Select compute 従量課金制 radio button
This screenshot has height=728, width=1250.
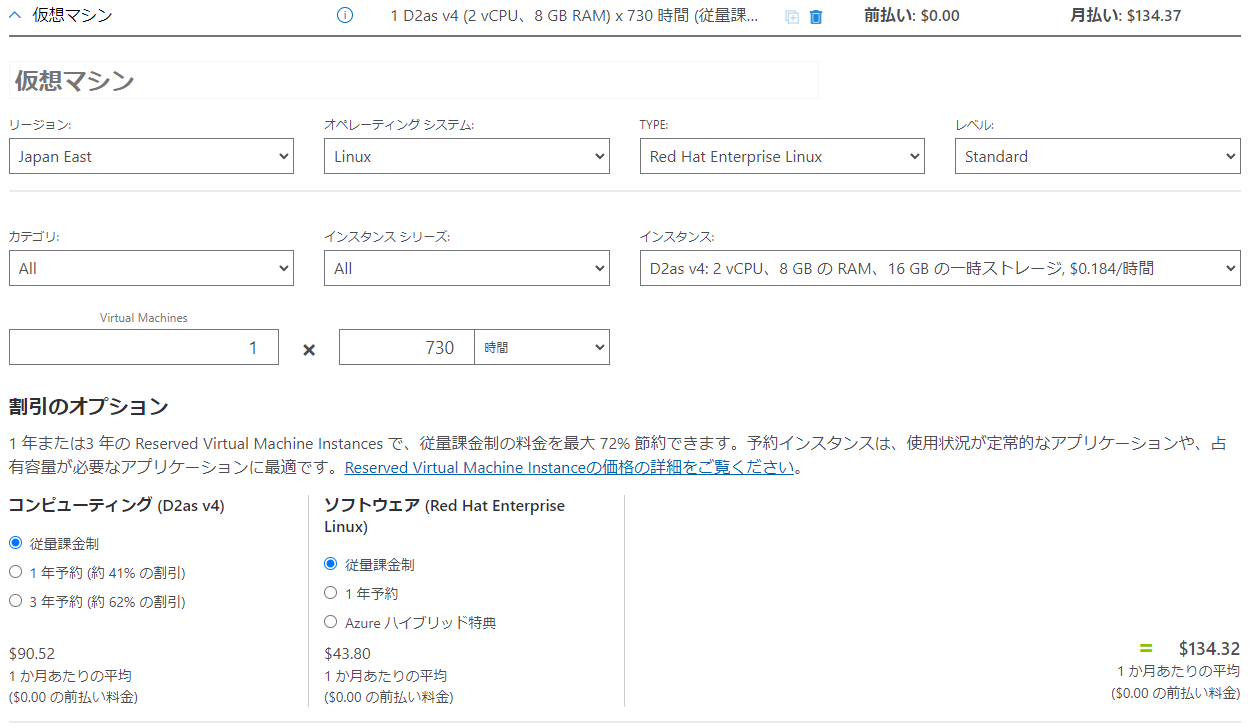tap(15, 543)
